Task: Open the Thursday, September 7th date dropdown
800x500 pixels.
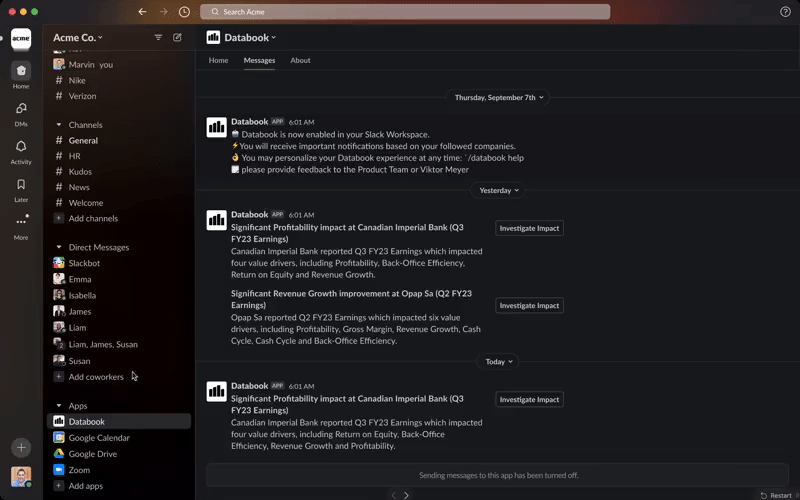Action: [x=498, y=97]
